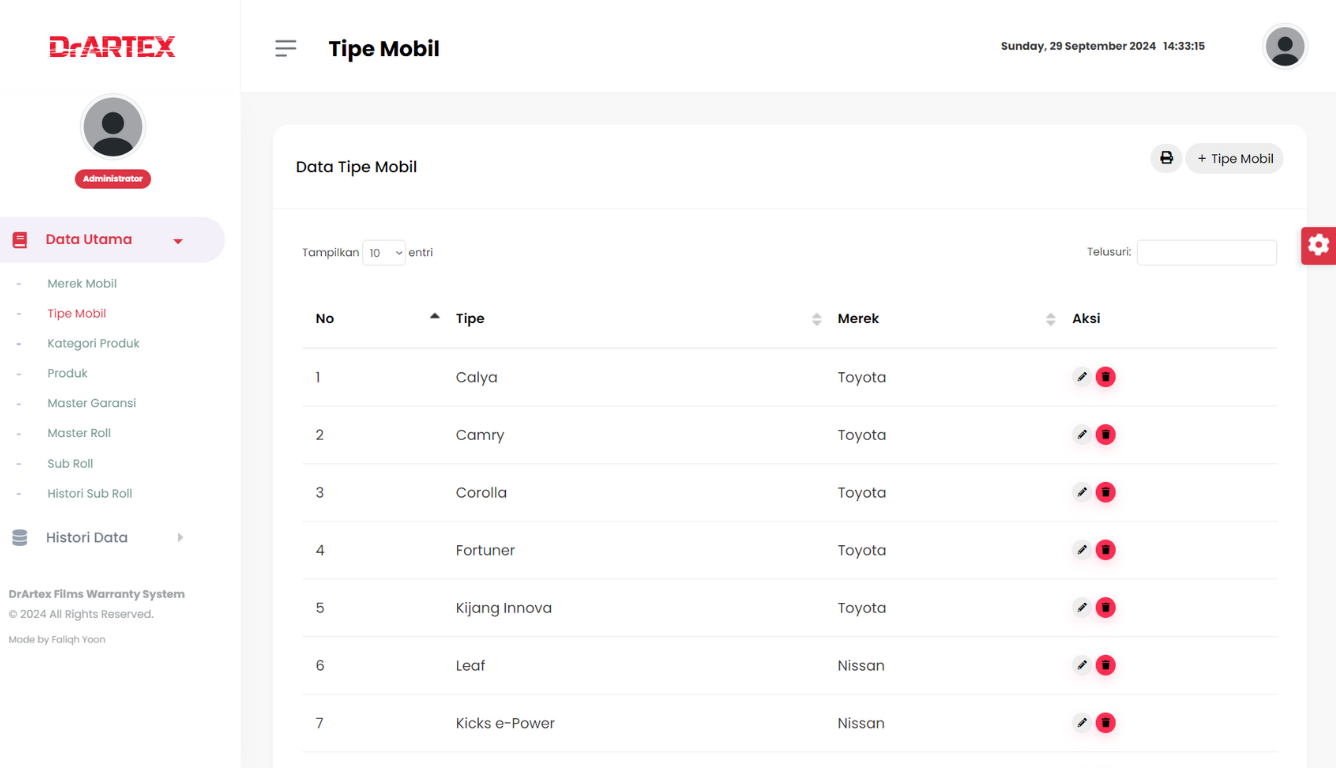
Task: Delete the Leaf row entry
Action: (x=1105, y=665)
